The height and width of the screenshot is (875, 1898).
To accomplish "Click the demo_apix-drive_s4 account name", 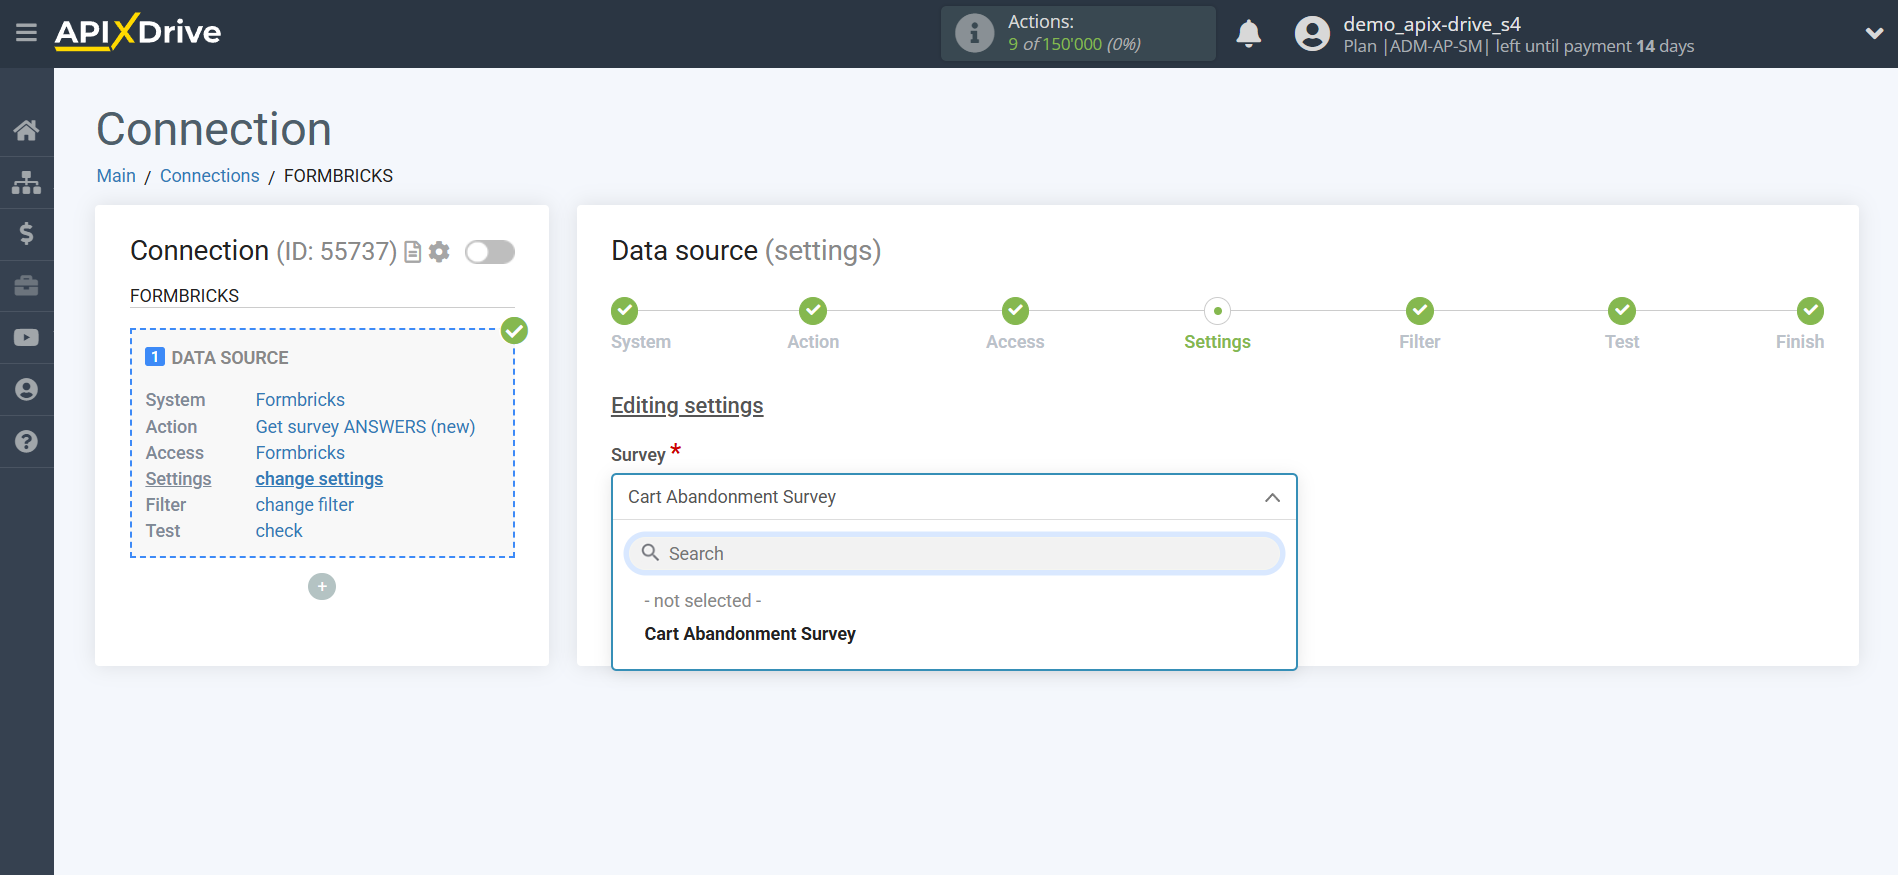I will pos(1431,24).
